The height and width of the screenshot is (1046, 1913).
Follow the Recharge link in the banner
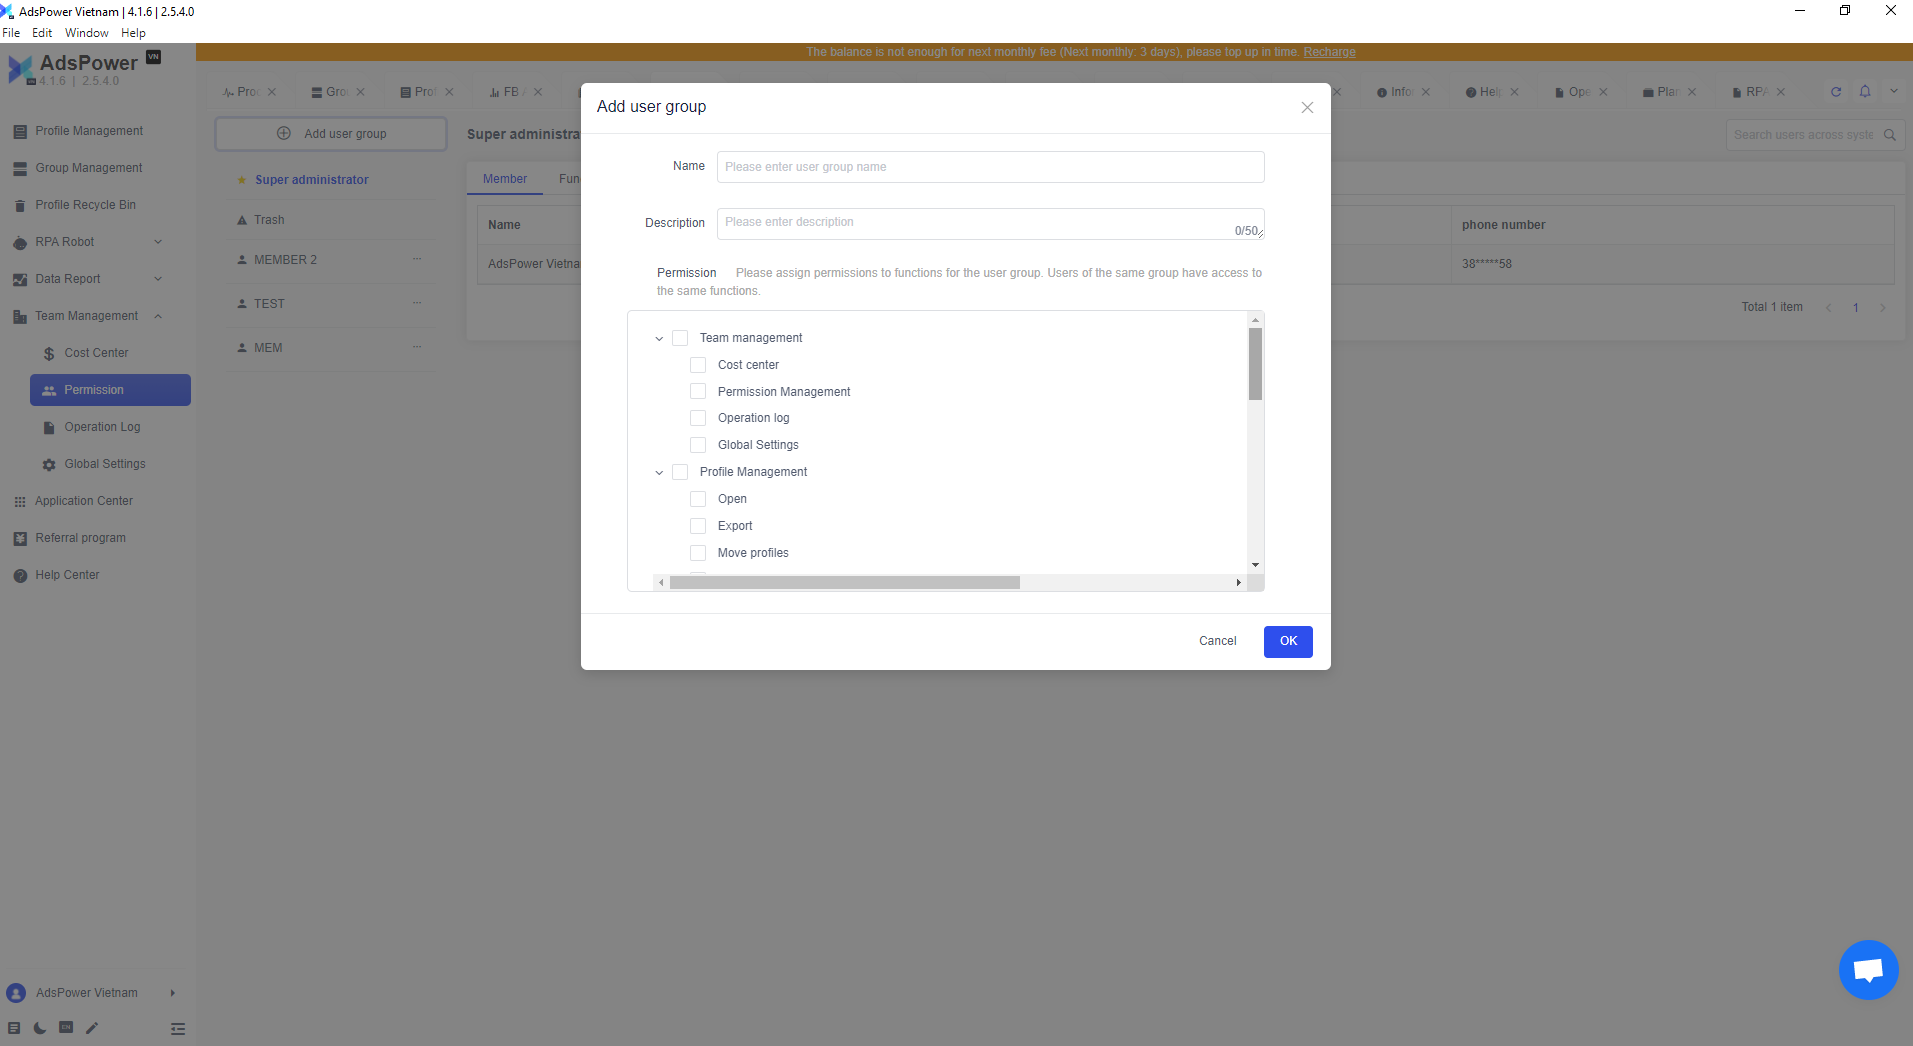tap(1329, 52)
